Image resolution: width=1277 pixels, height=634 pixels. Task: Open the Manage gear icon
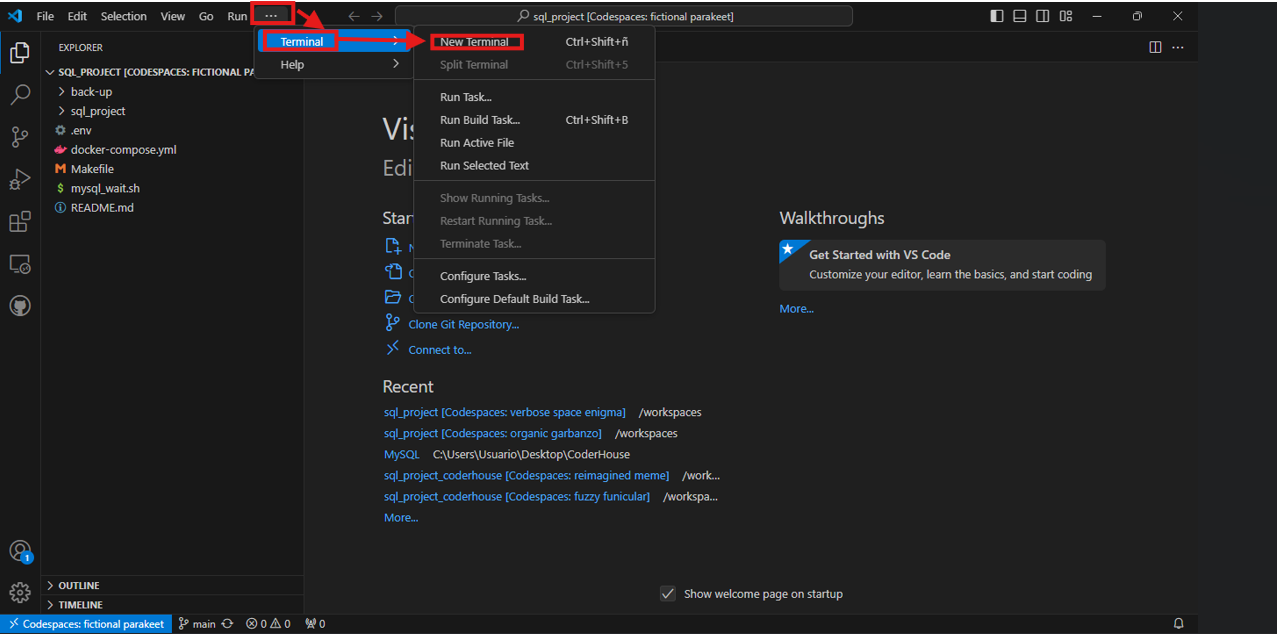click(20, 592)
